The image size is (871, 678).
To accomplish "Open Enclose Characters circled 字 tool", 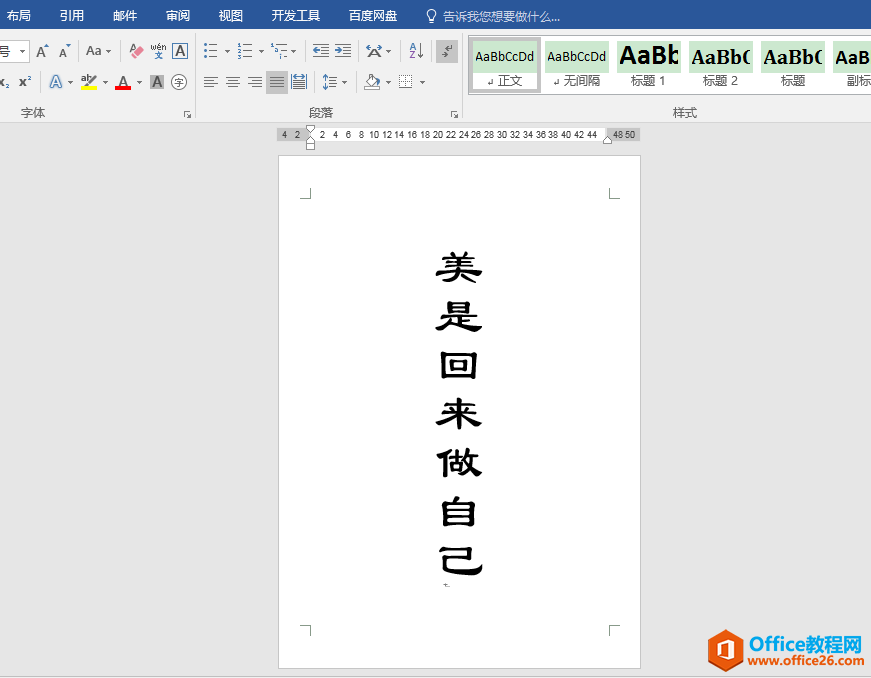I will click(x=179, y=82).
